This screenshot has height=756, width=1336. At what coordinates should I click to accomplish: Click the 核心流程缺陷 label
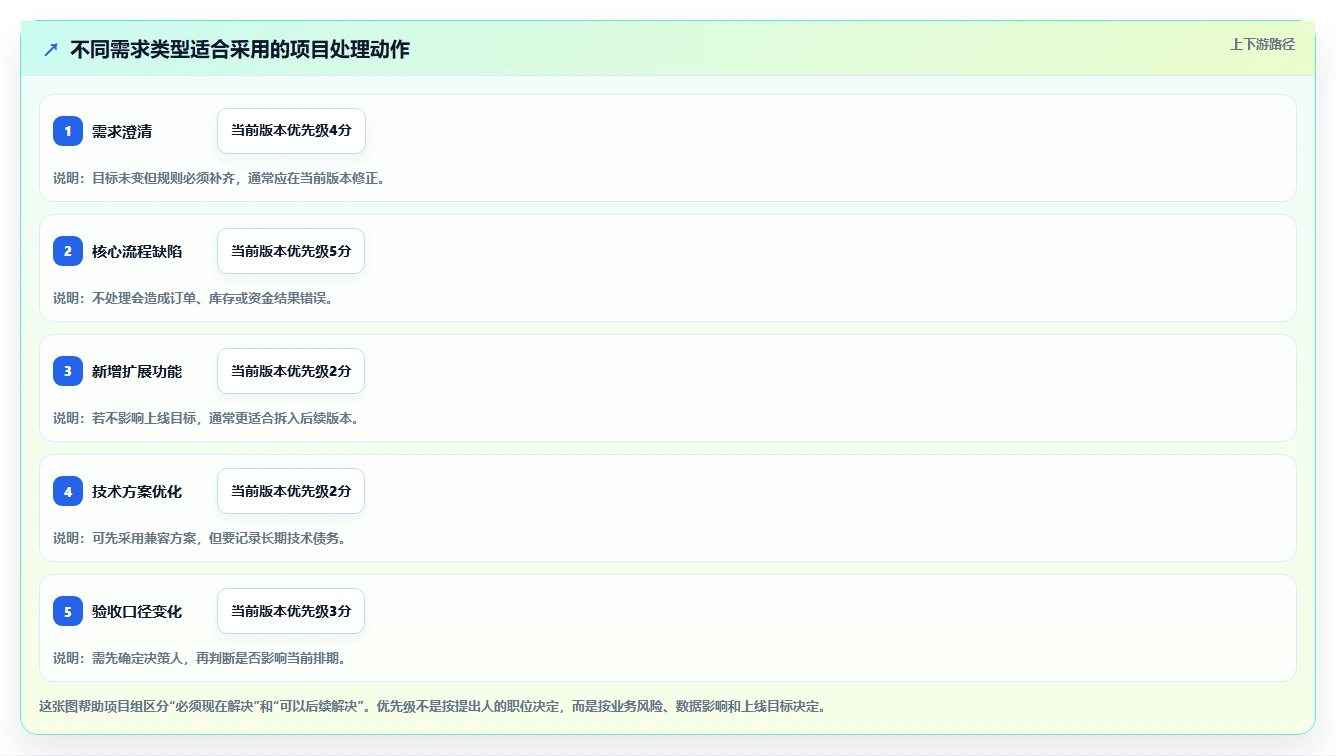coord(137,252)
